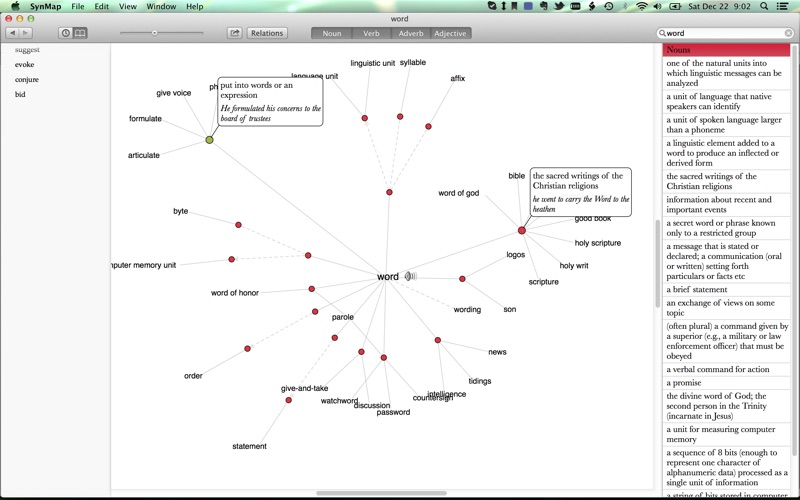Image resolution: width=800 pixels, height=500 pixels.
Task: Toggle the Verb filter
Action: click(371, 33)
